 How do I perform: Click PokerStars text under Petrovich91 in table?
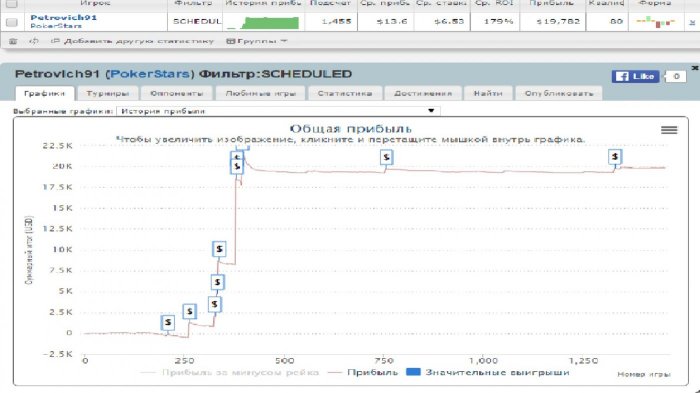[x=56, y=26]
